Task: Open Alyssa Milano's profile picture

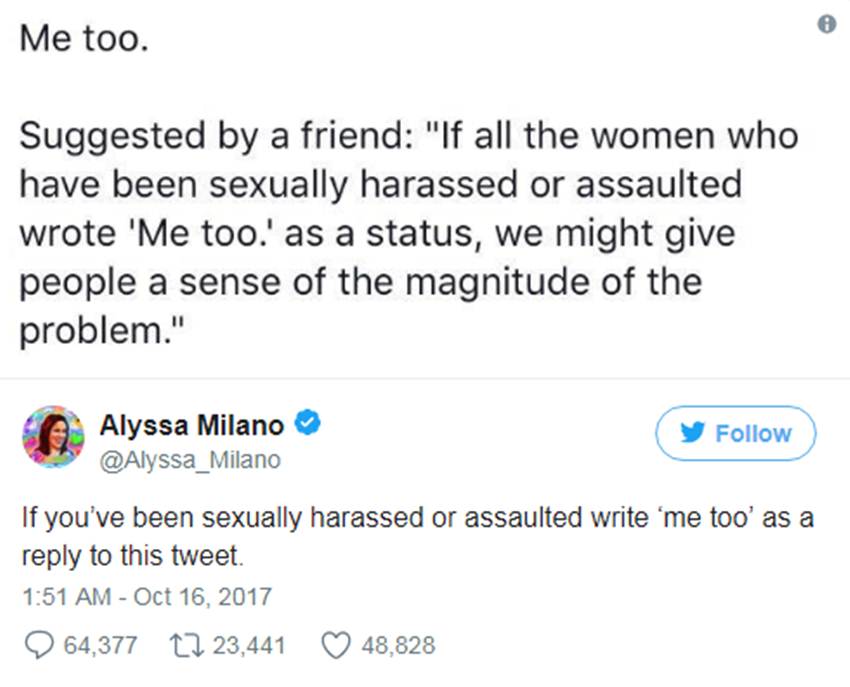Action: click(x=52, y=435)
